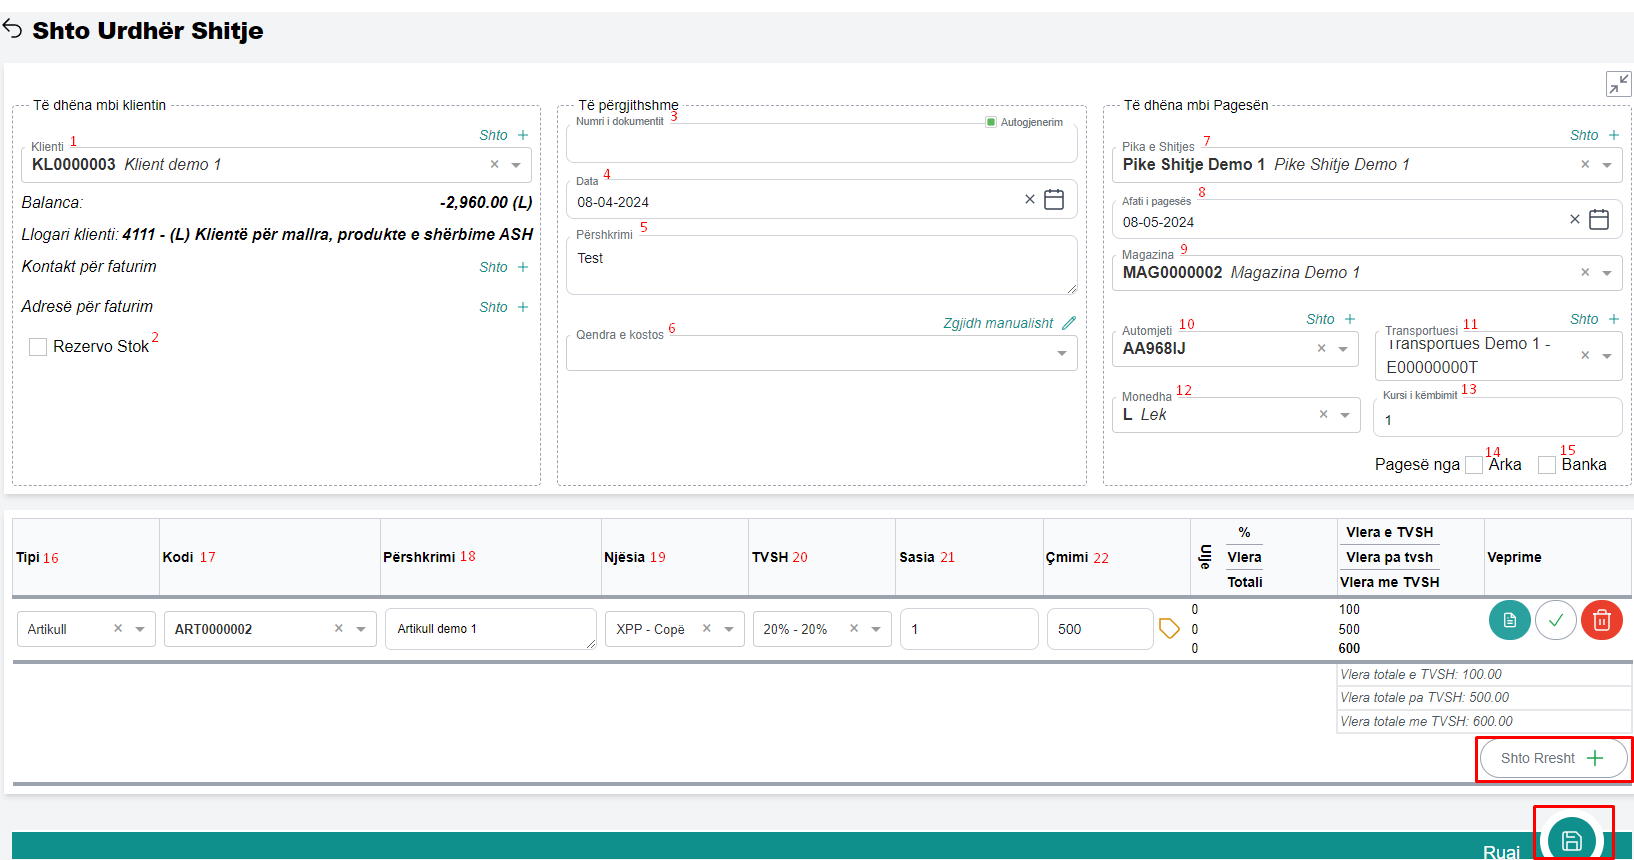
Task: Open the Magazina dropdown arrow
Action: tap(1607, 273)
